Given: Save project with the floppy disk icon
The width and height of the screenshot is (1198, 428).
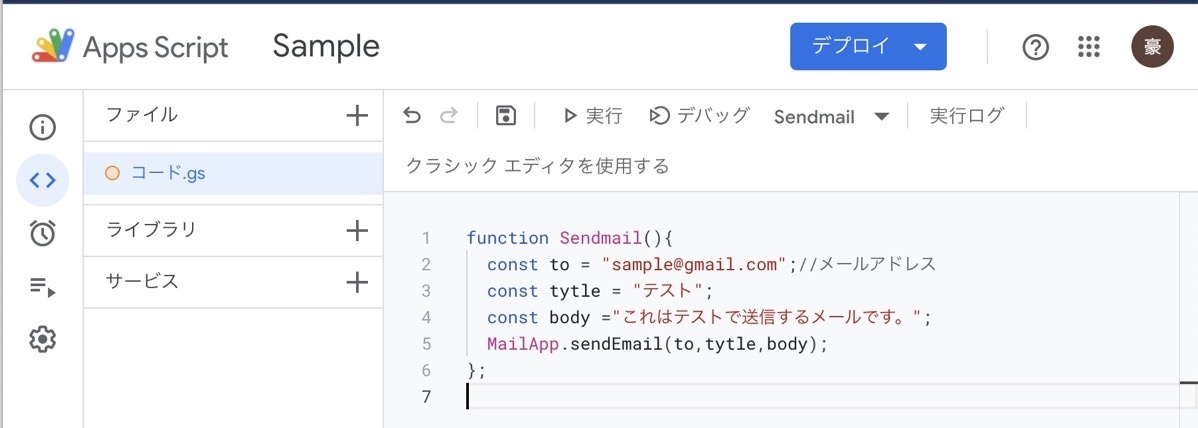Looking at the screenshot, I should point(506,116).
